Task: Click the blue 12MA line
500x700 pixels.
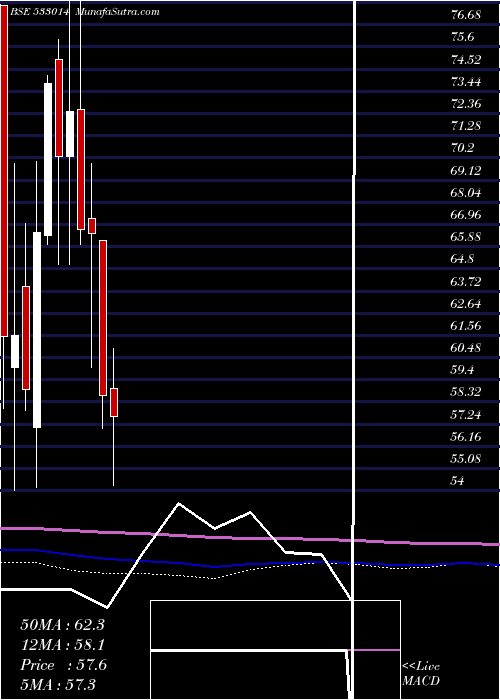Action: point(250,563)
